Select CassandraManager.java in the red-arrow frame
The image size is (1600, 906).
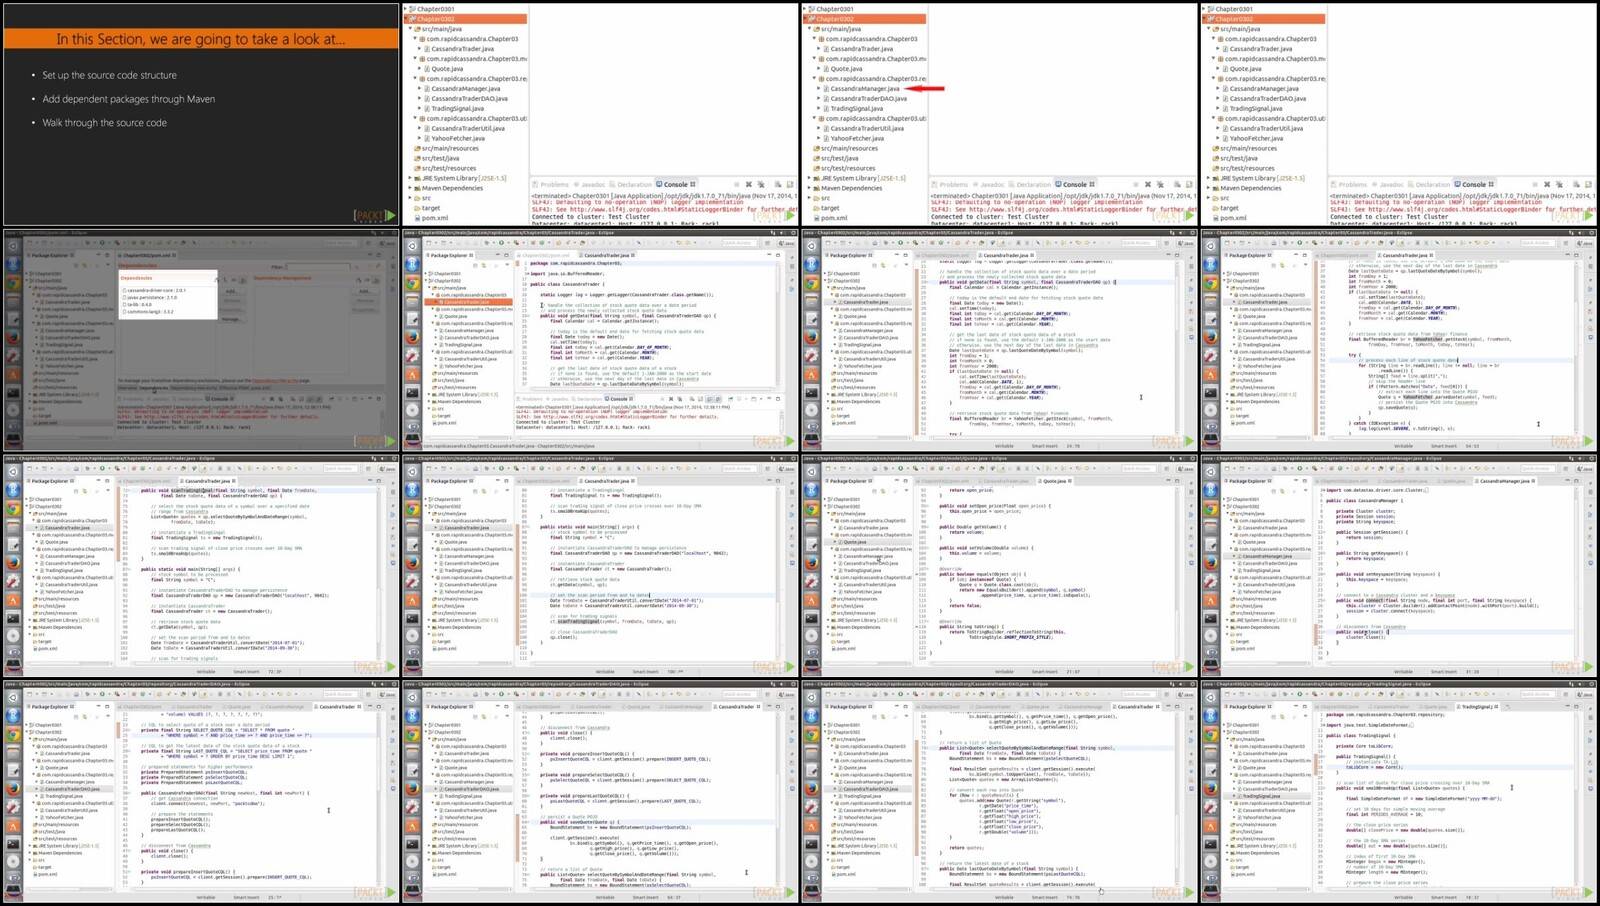click(x=866, y=89)
